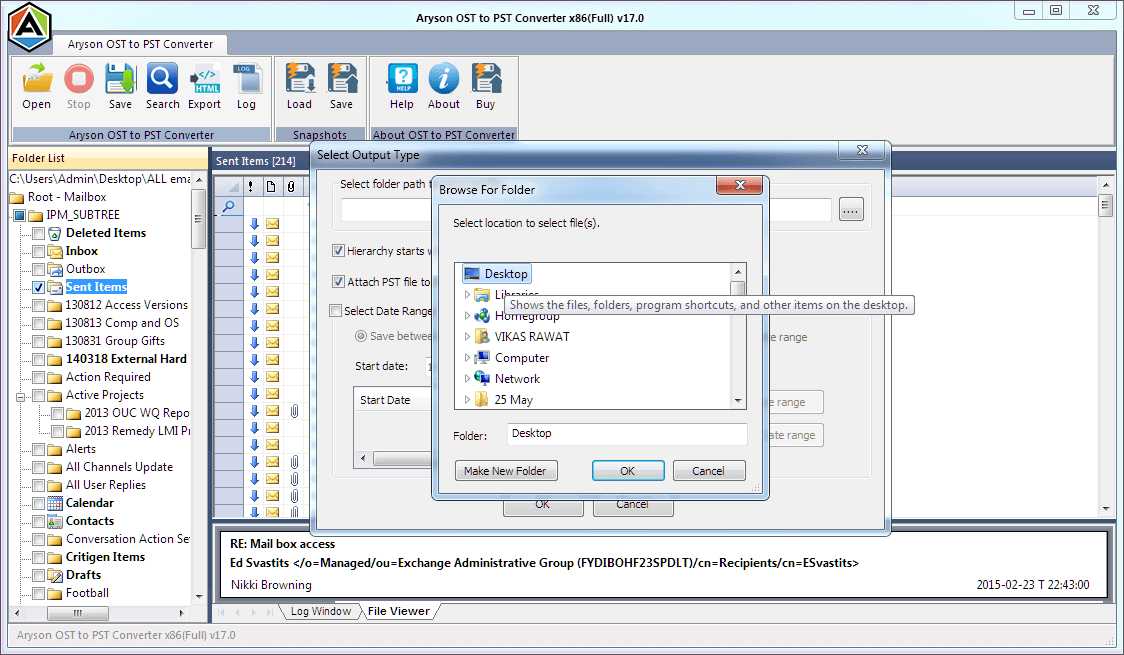Click Make New Folder button
The image size is (1124, 655).
point(505,471)
